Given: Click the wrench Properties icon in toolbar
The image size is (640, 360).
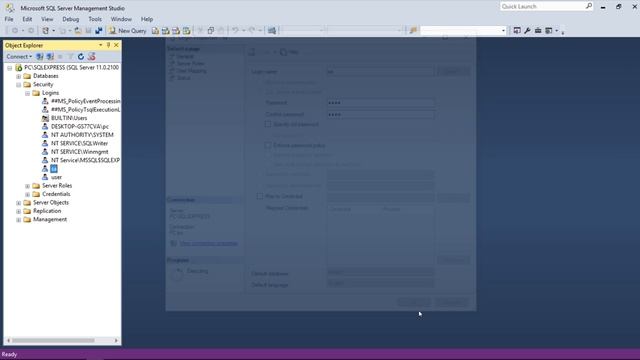Looking at the screenshot, I should click(527, 31).
